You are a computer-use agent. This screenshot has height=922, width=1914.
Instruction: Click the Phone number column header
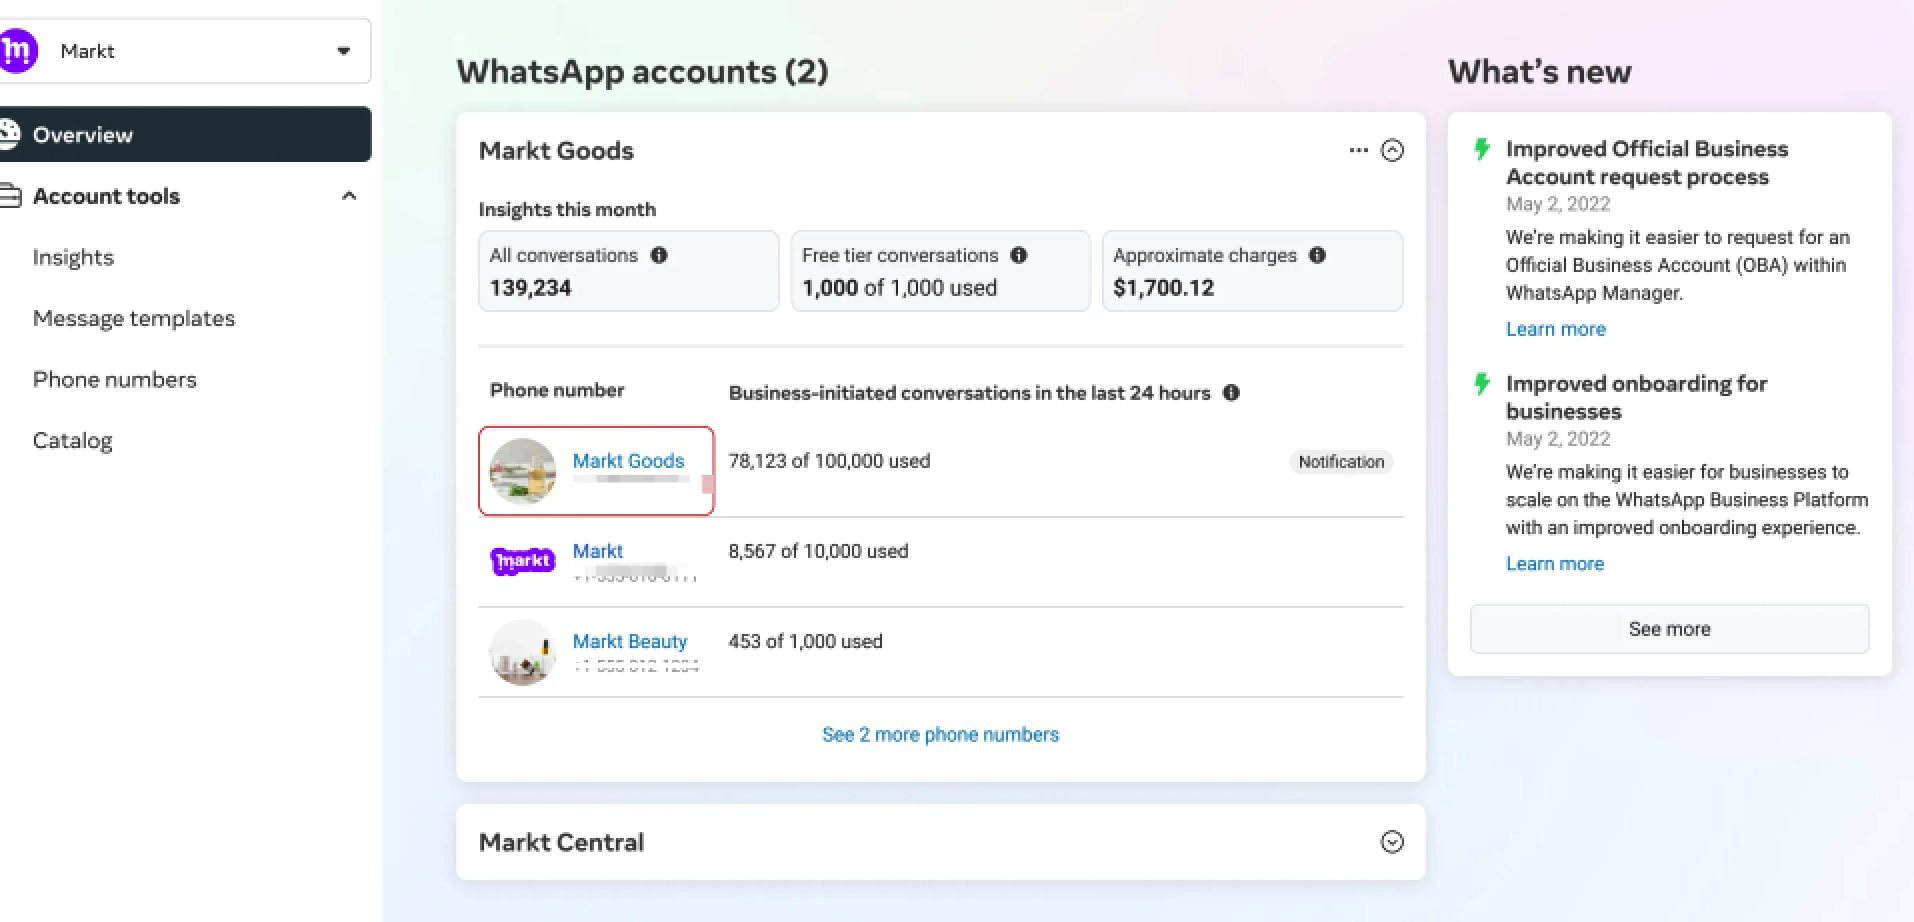(x=557, y=390)
